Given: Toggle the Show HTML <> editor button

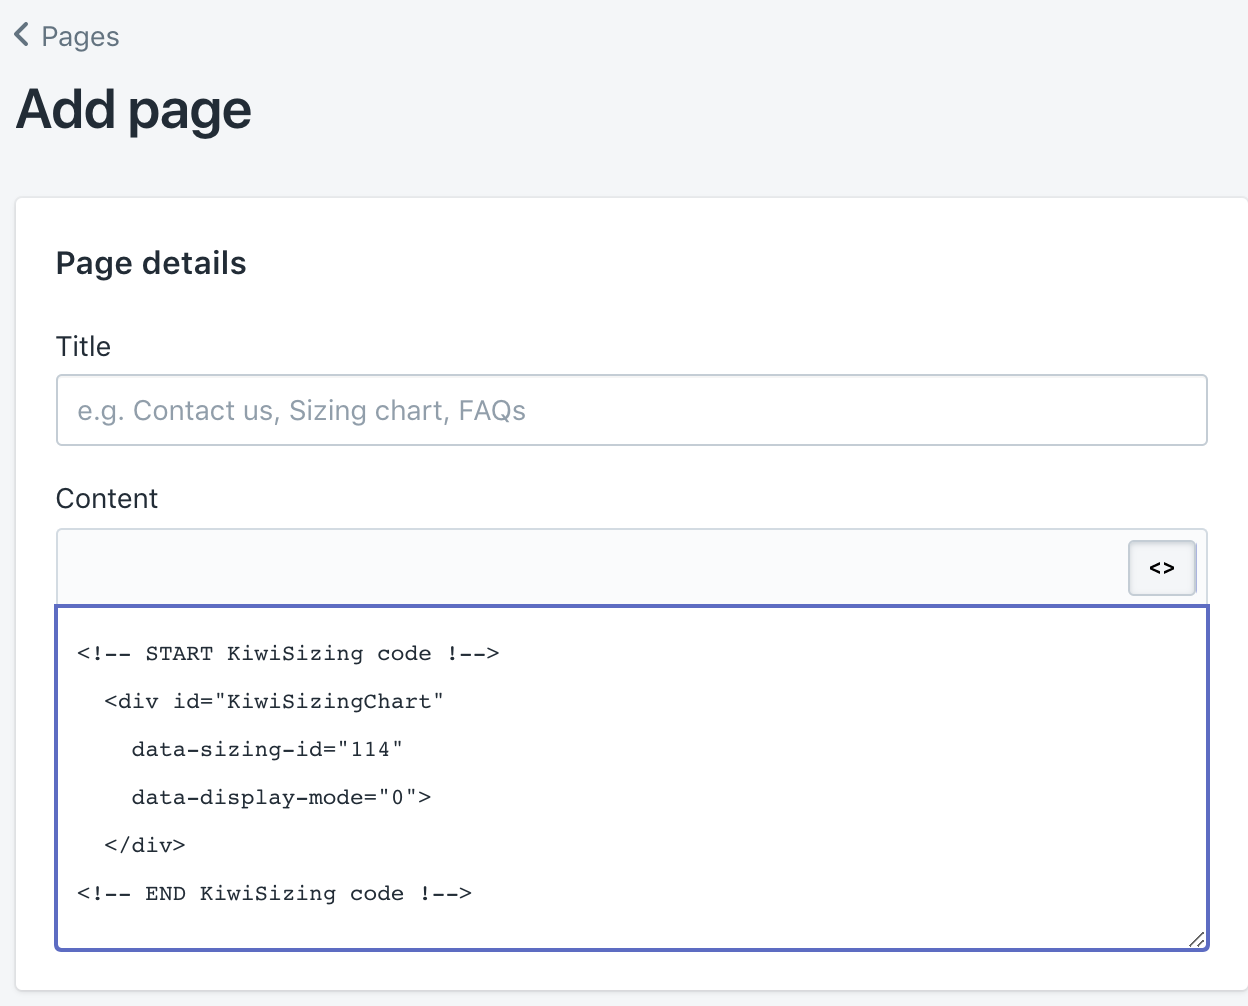Looking at the screenshot, I should tap(1161, 568).
